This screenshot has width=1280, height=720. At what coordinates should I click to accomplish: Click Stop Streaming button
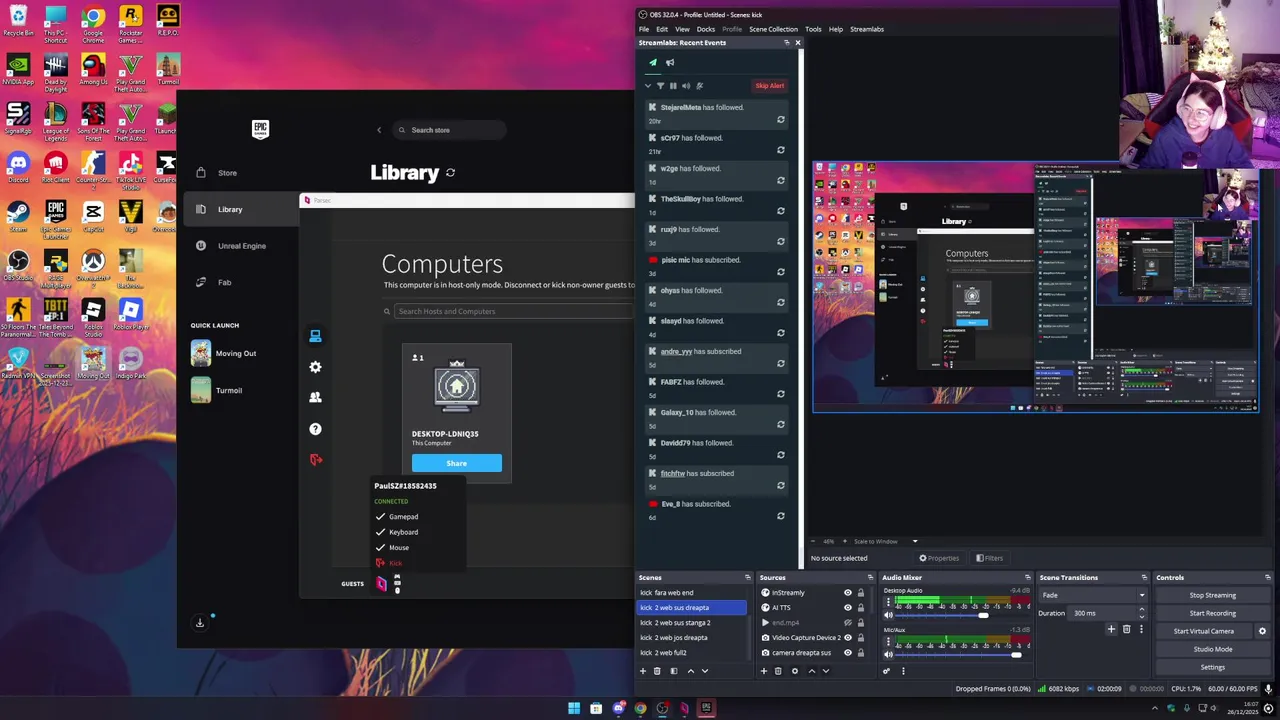1212,595
